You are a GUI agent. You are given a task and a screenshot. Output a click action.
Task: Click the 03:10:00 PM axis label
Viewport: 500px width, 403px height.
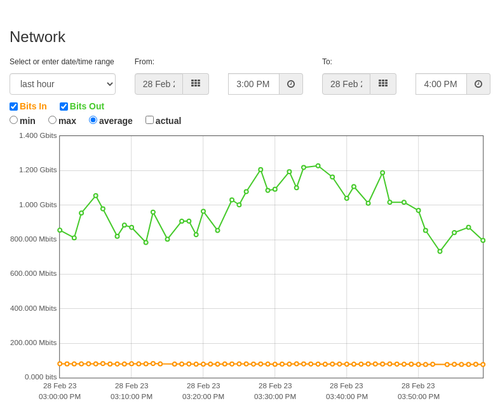(x=131, y=397)
